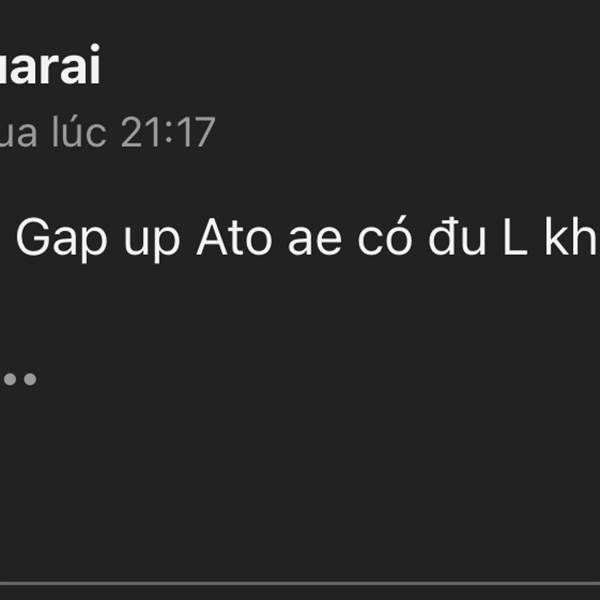Click the word "có" in the post

coord(385,236)
